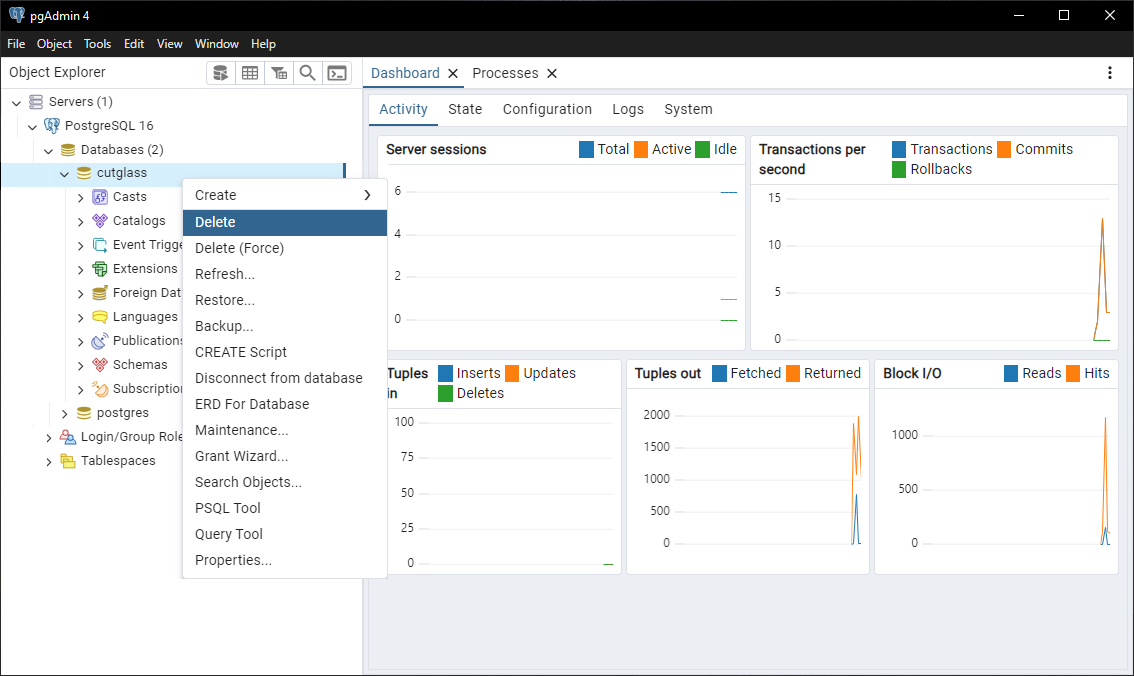Click the Search Objects magnifier icon

[x=308, y=73]
